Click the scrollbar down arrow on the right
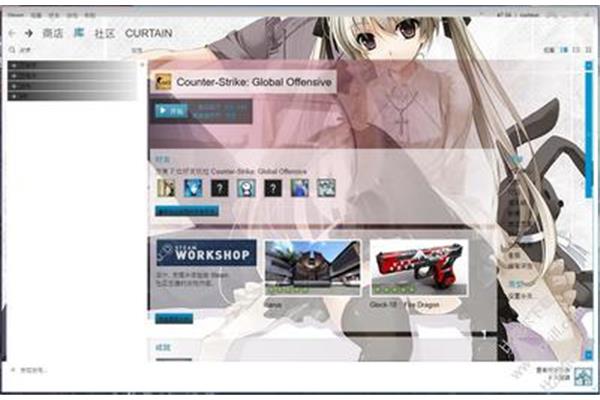The height and width of the screenshot is (400, 600). point(589,355)
